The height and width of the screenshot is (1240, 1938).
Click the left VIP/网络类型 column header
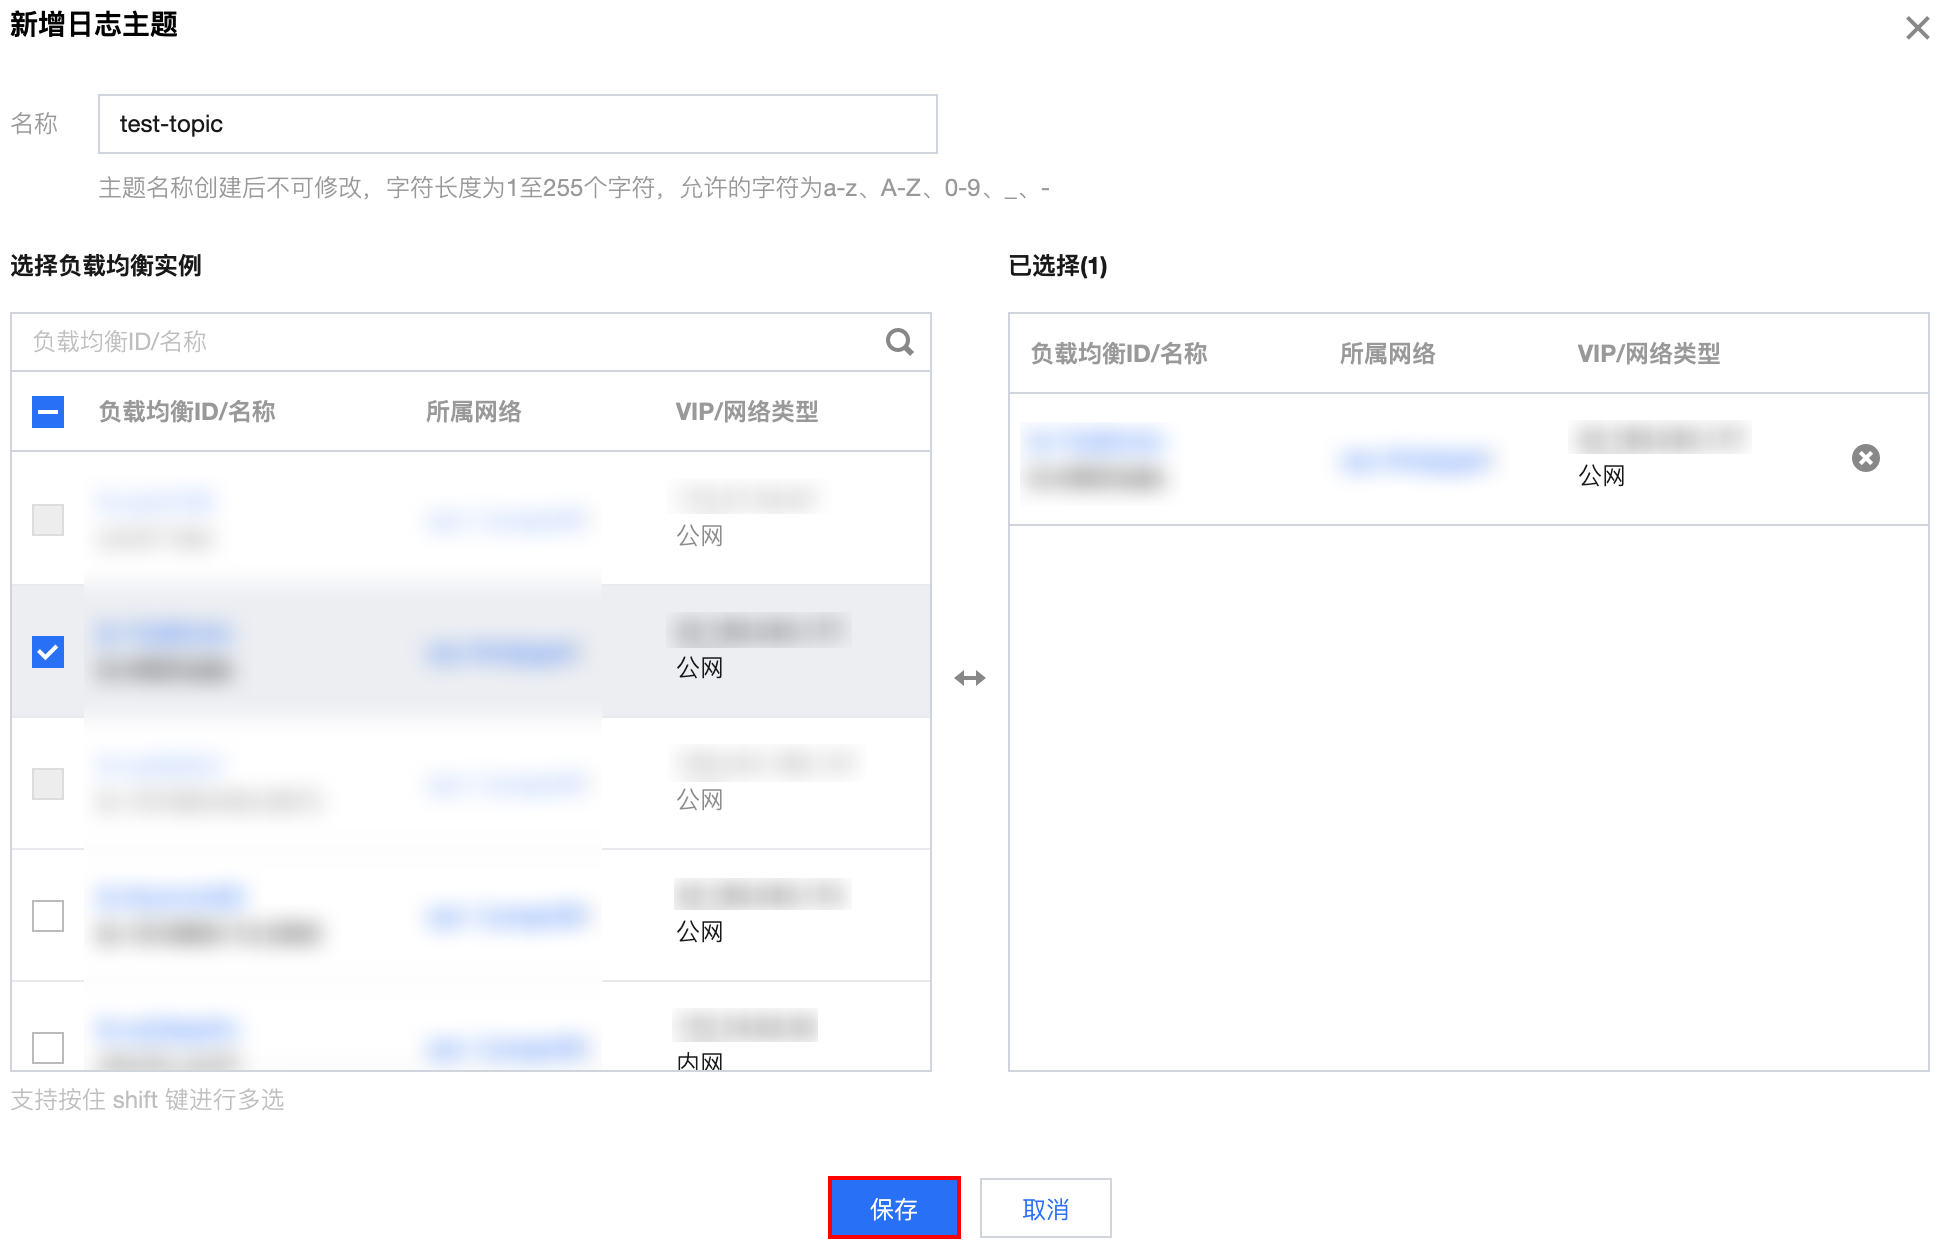click(746, 412)
